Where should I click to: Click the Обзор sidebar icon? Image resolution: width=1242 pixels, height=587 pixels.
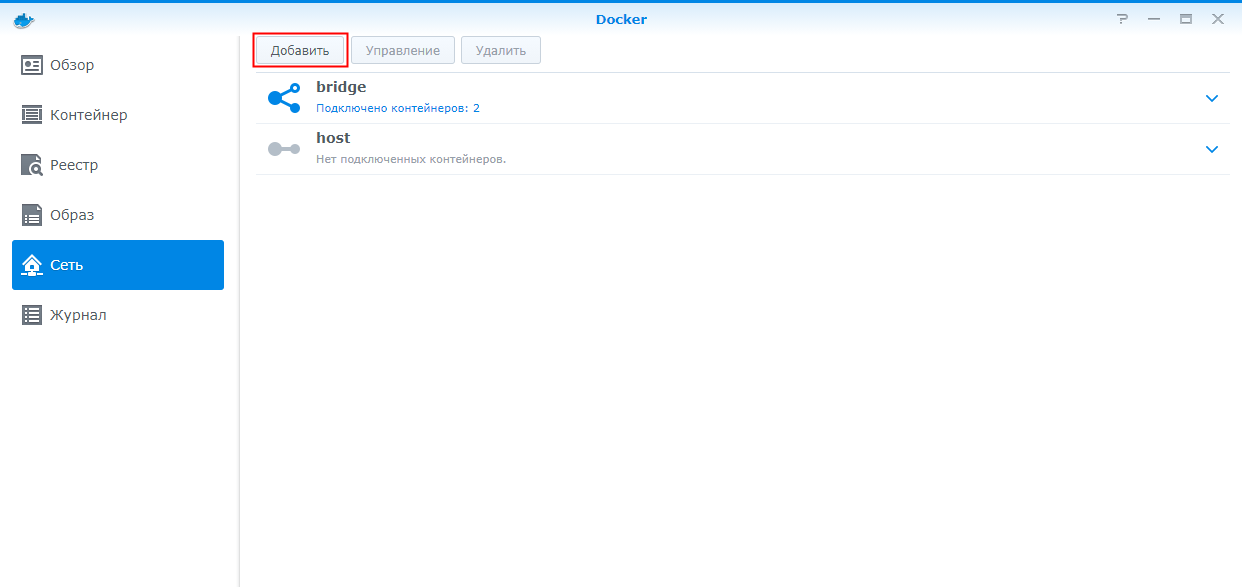click(32, 65)
